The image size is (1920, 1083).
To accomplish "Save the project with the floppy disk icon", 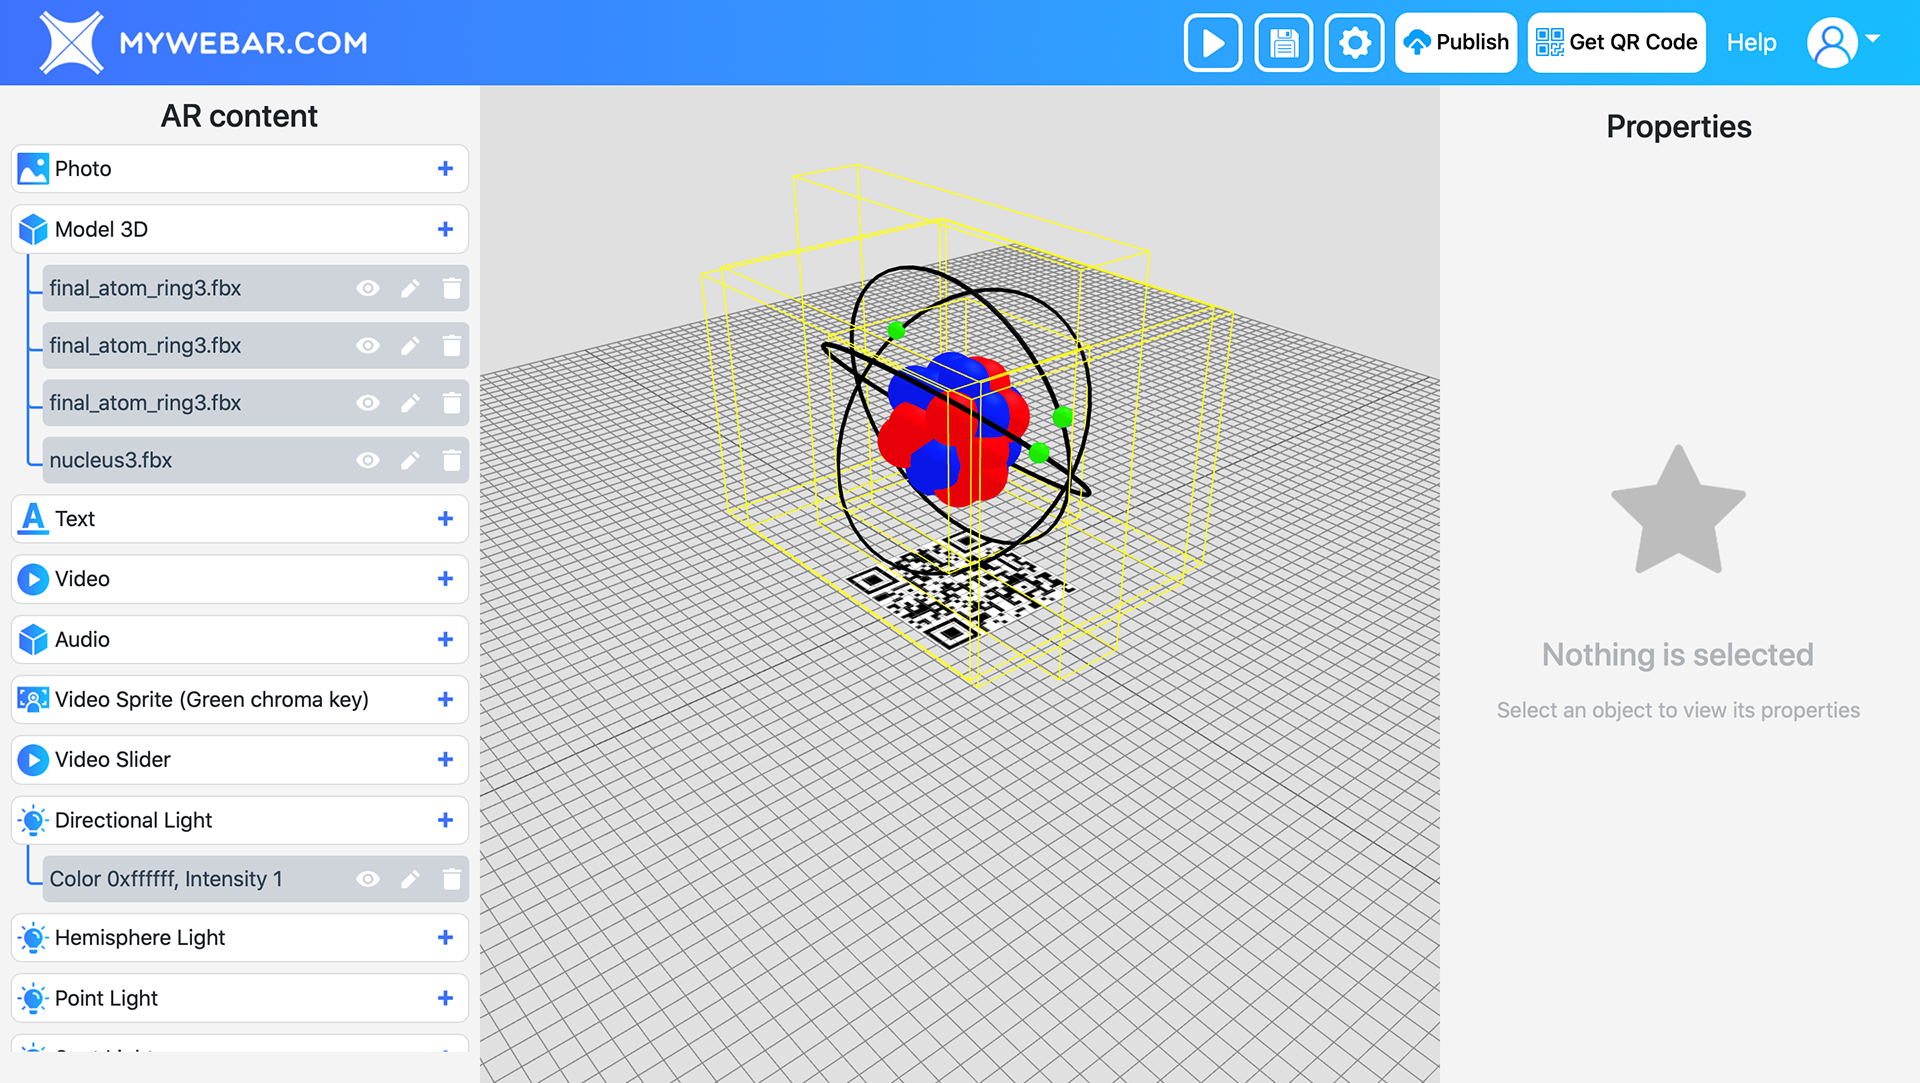I will pos(1283,42).
